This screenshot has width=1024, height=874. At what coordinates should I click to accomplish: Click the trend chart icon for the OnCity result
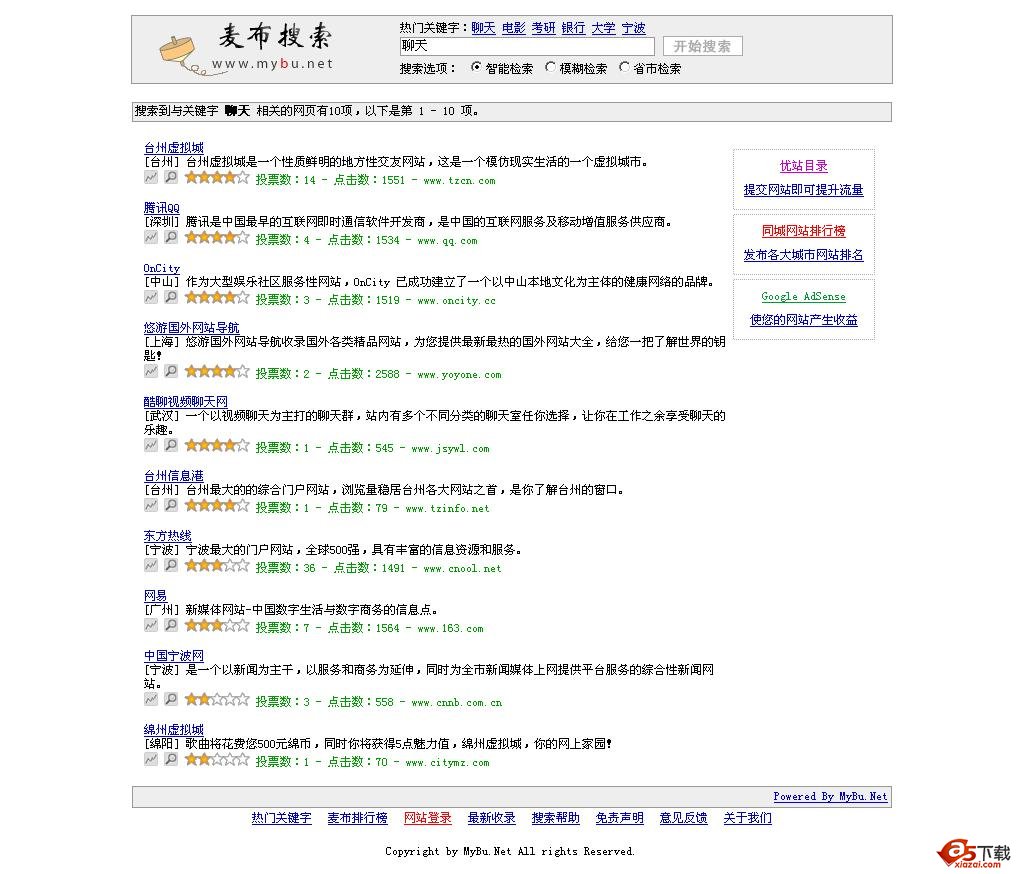(x=151, y=296)
